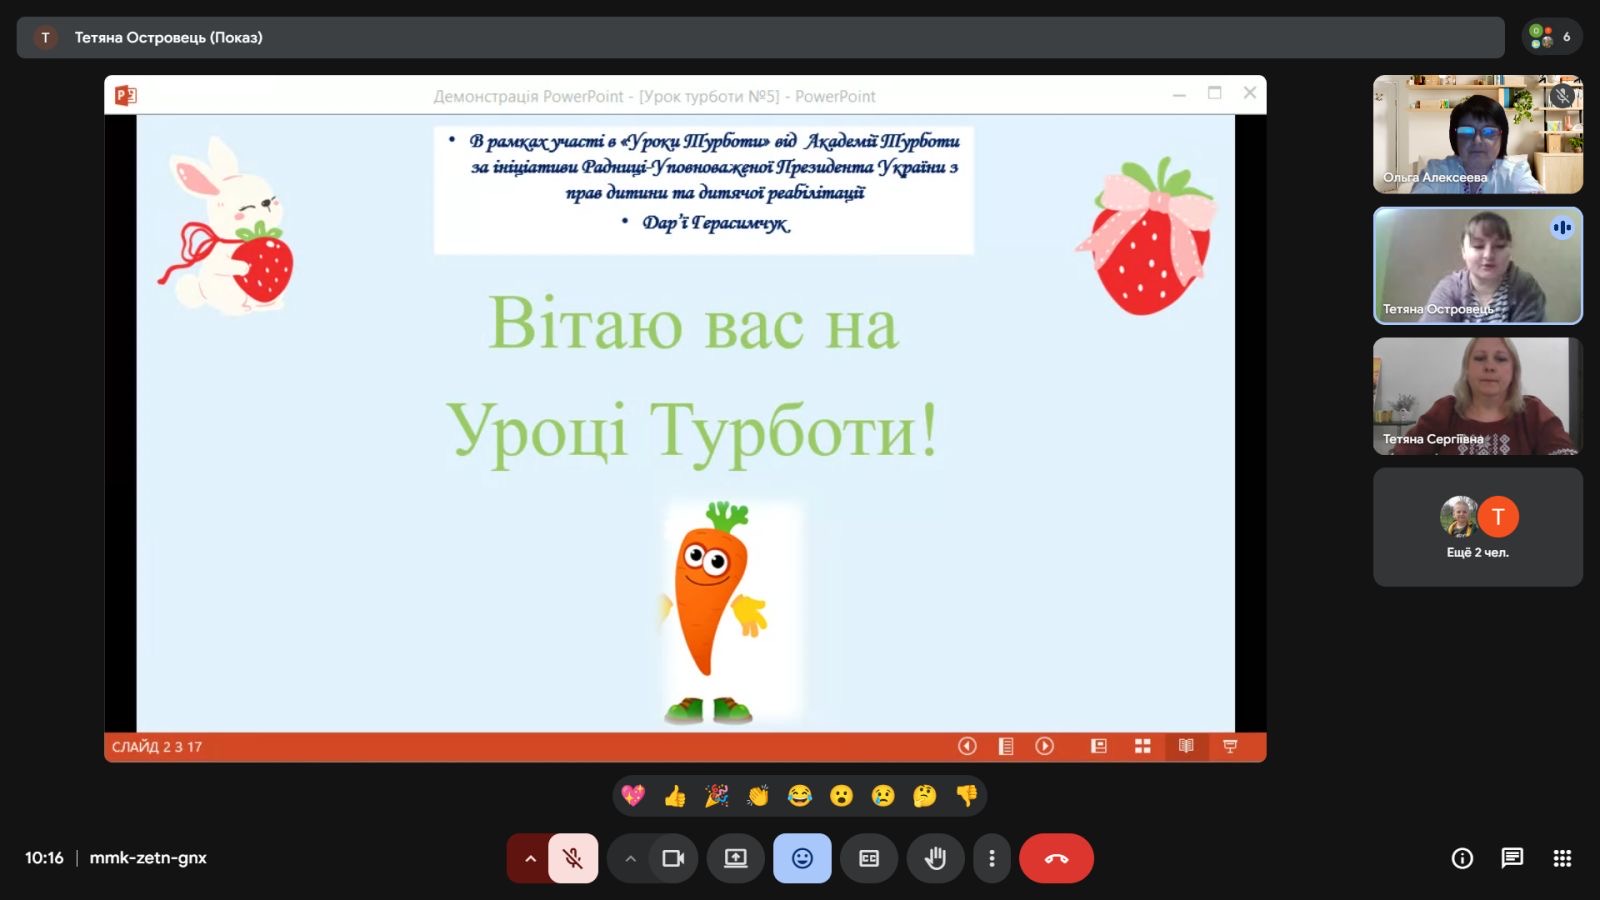Toggle the emoji reactions button

click(802, 858)
